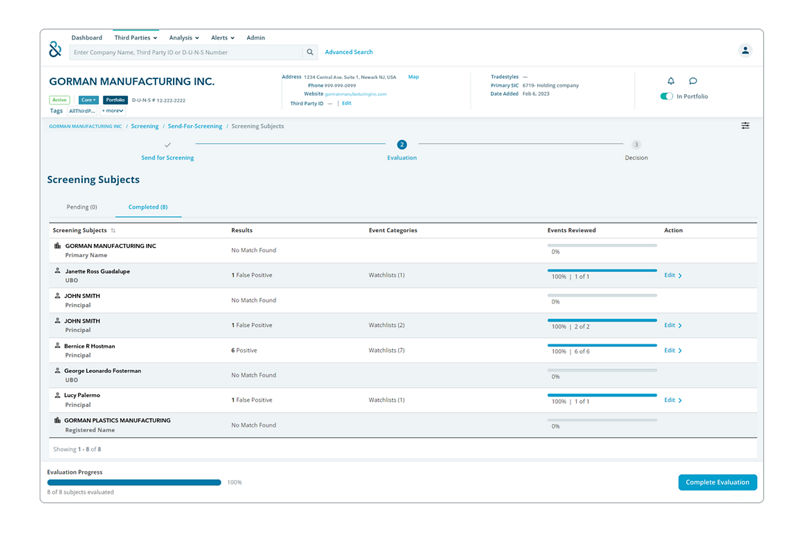The height and width of the screenshot is (533, 800).
Task: Open the Alerts dropdown
Action: click(222, 37)
